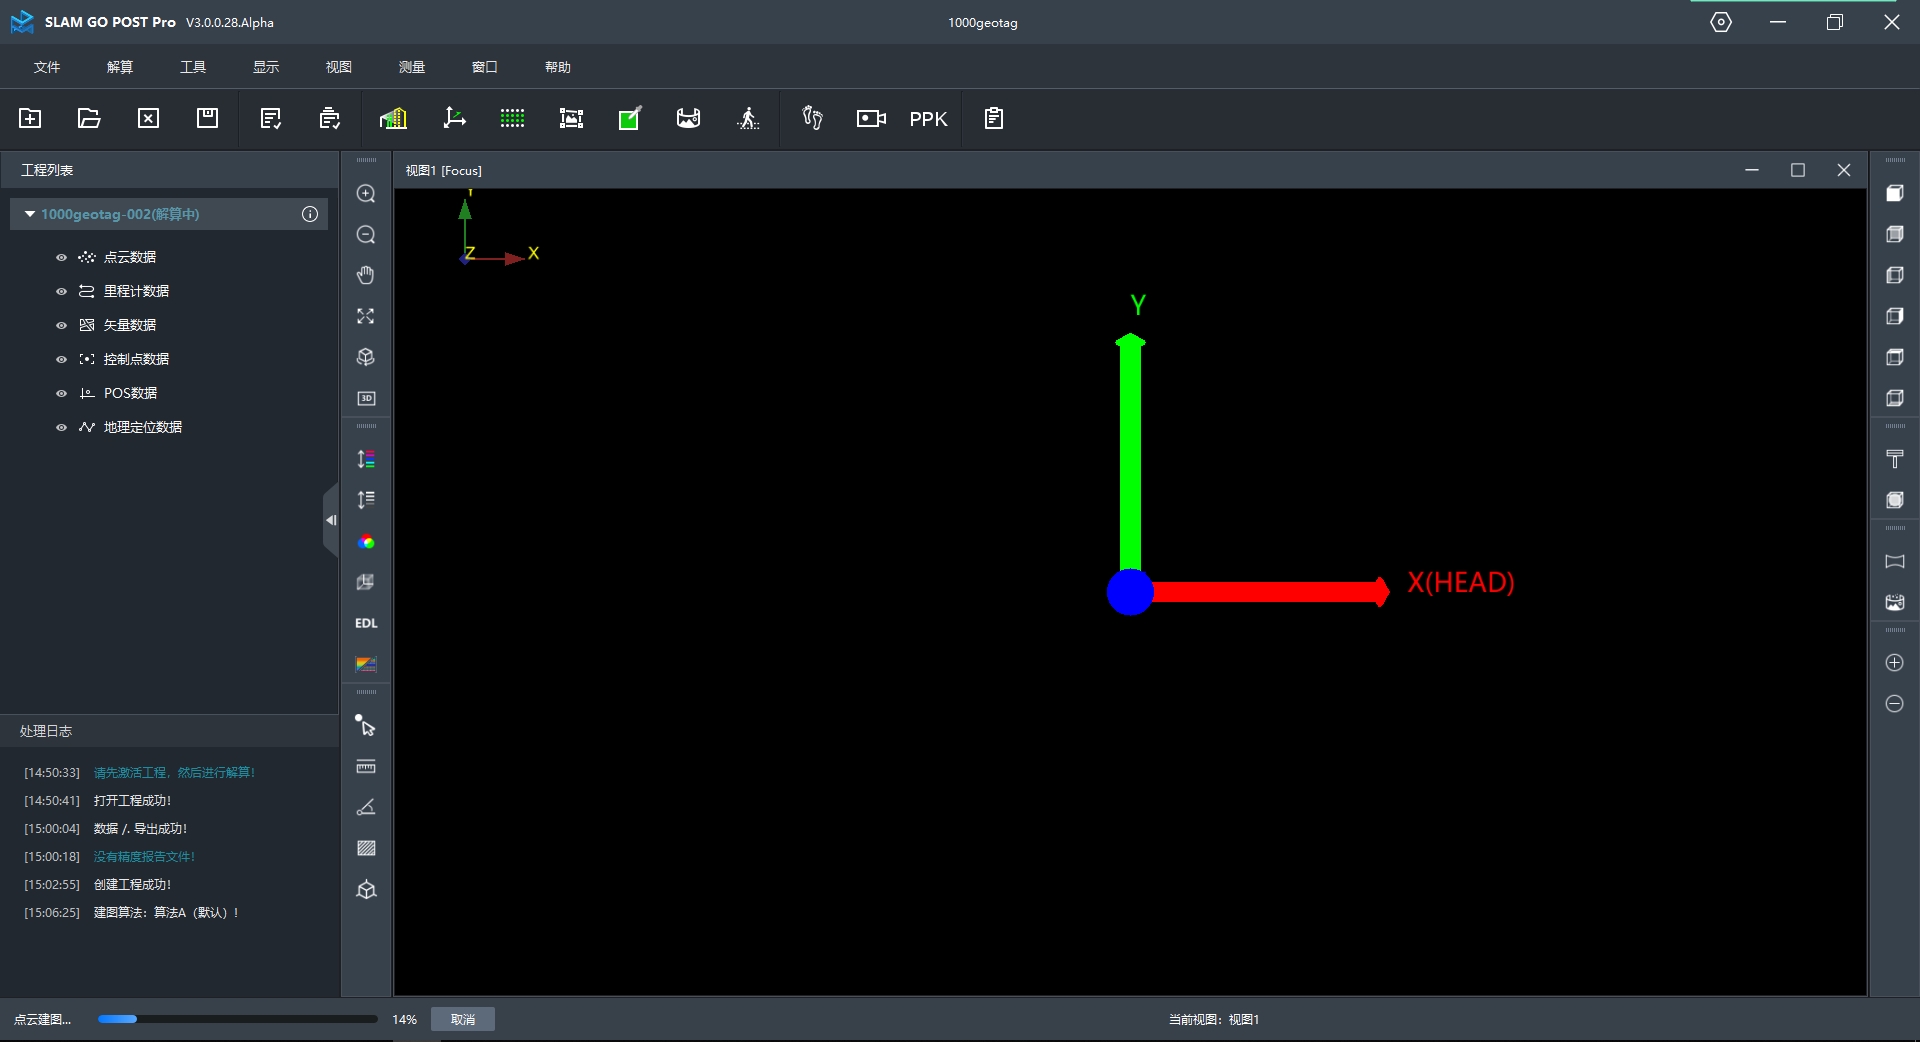The height and width of the screenshot is (1042, 1920).
Task: Click the PPK toolbar button
Action: 927,119
